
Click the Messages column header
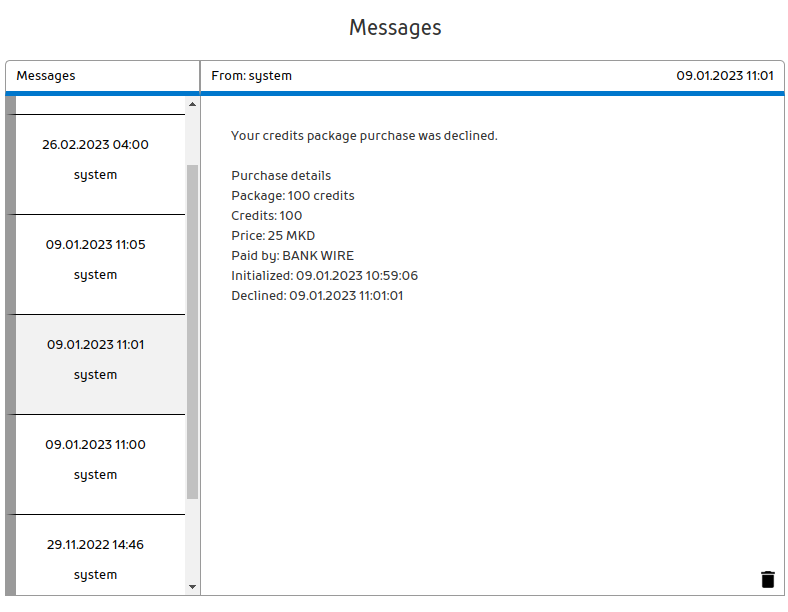46,76
